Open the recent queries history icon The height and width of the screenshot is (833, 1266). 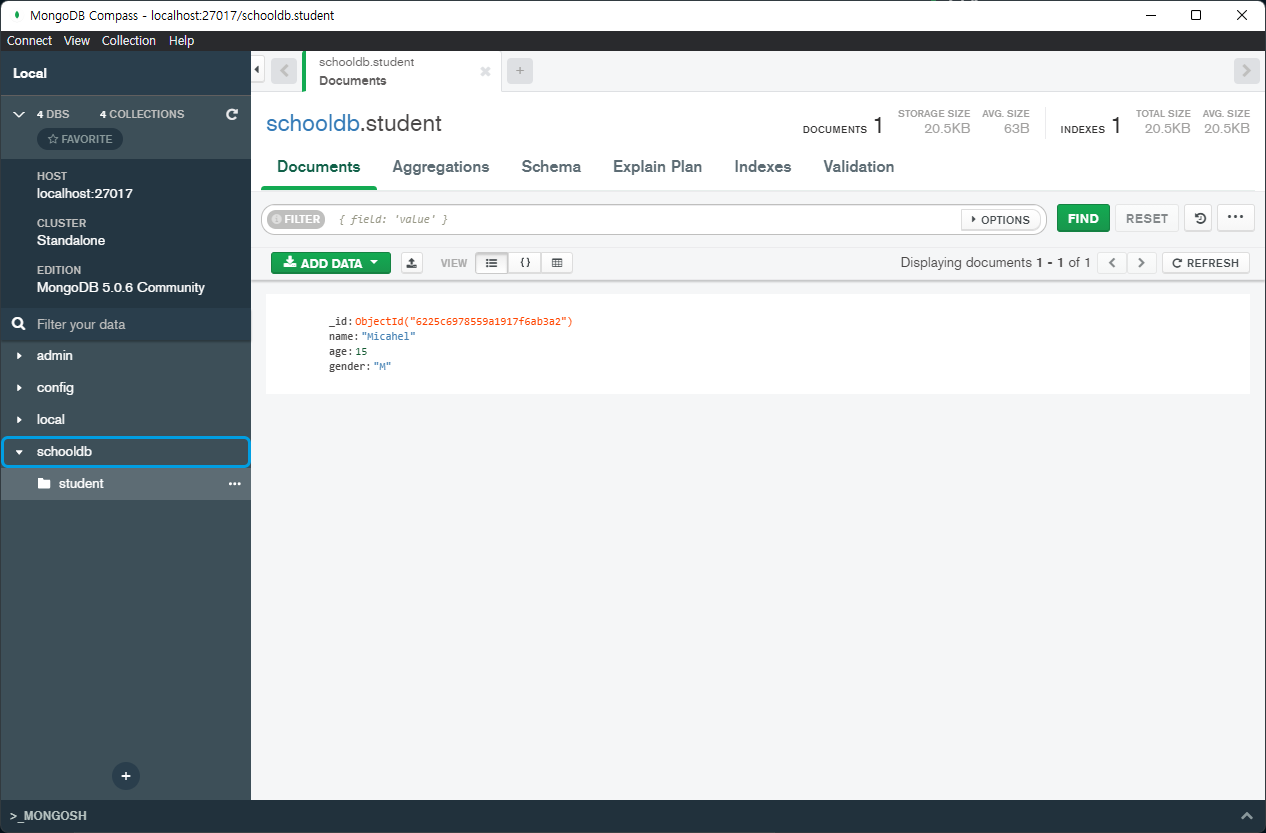pyautogui.click(x=1198, y=217)
